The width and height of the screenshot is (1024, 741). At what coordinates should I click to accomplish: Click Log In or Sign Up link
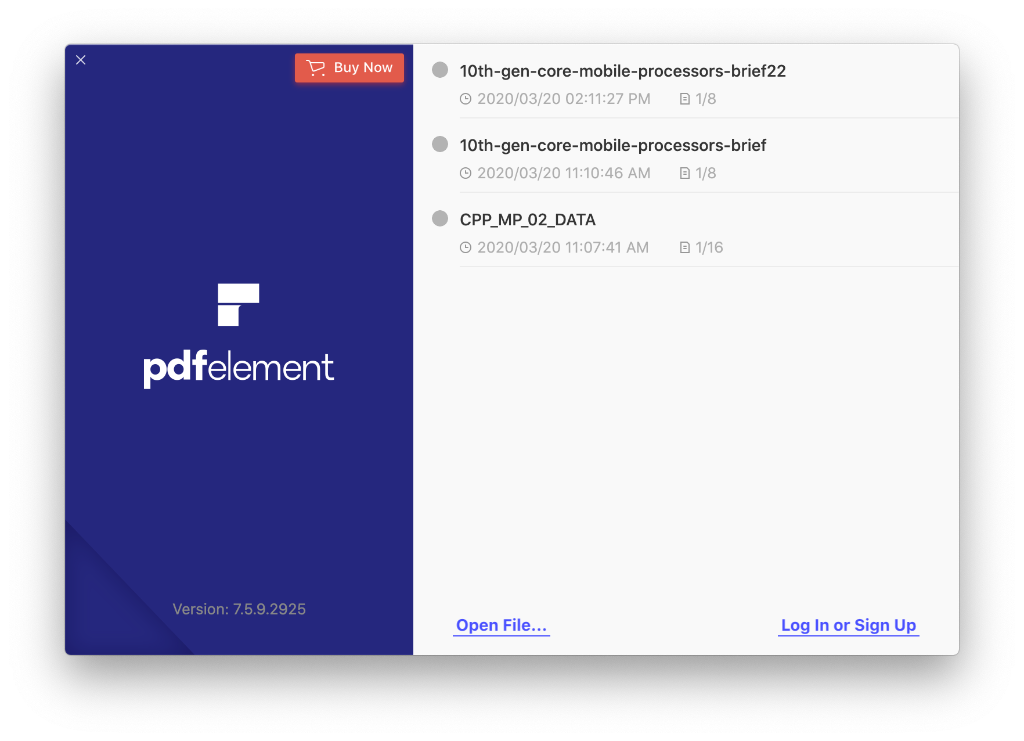(x=848, y=625)
